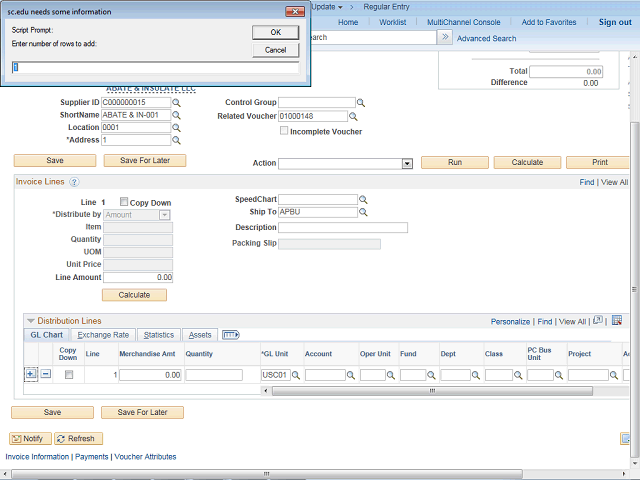Click the Line Amount input field
This screenshot has height=480, width=640.
(x=138, y=277)
